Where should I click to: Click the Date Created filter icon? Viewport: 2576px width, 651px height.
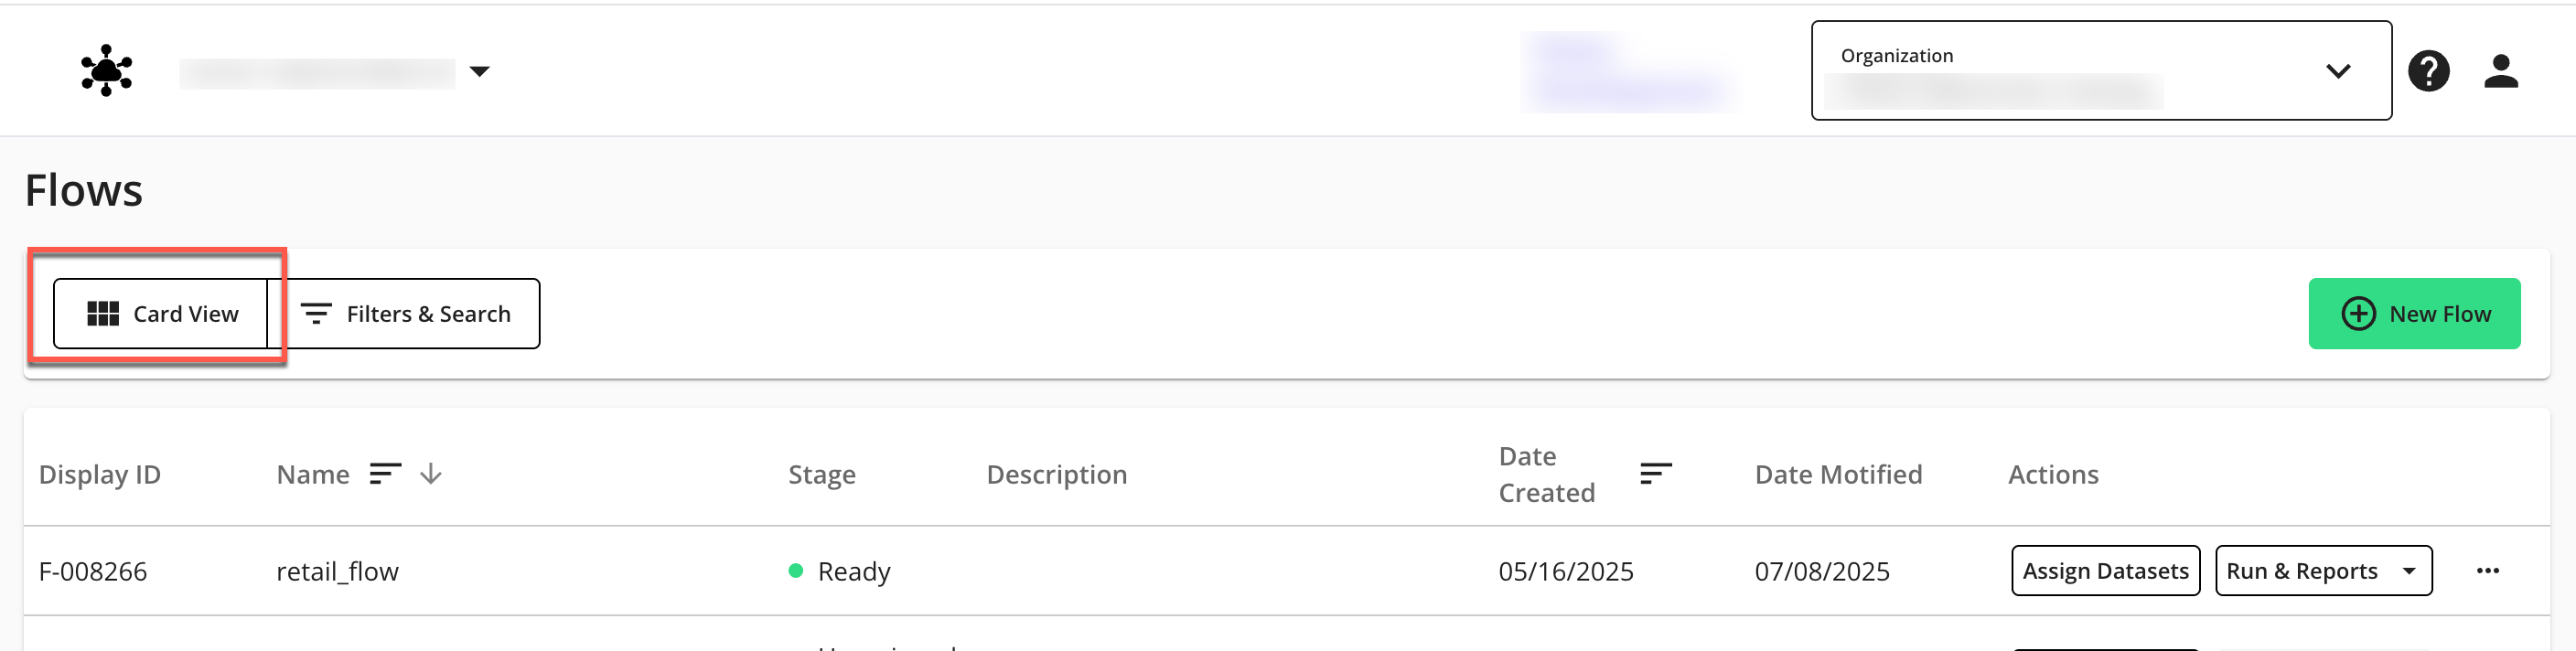(1655, 473)
